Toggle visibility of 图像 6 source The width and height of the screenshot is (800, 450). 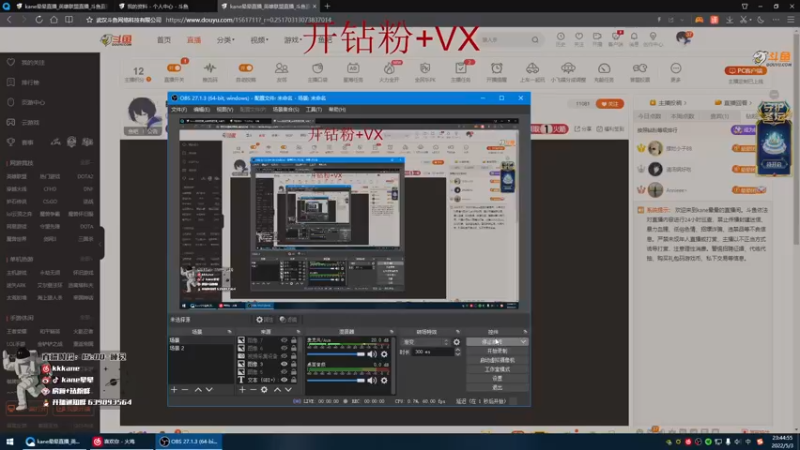point(284,348)
